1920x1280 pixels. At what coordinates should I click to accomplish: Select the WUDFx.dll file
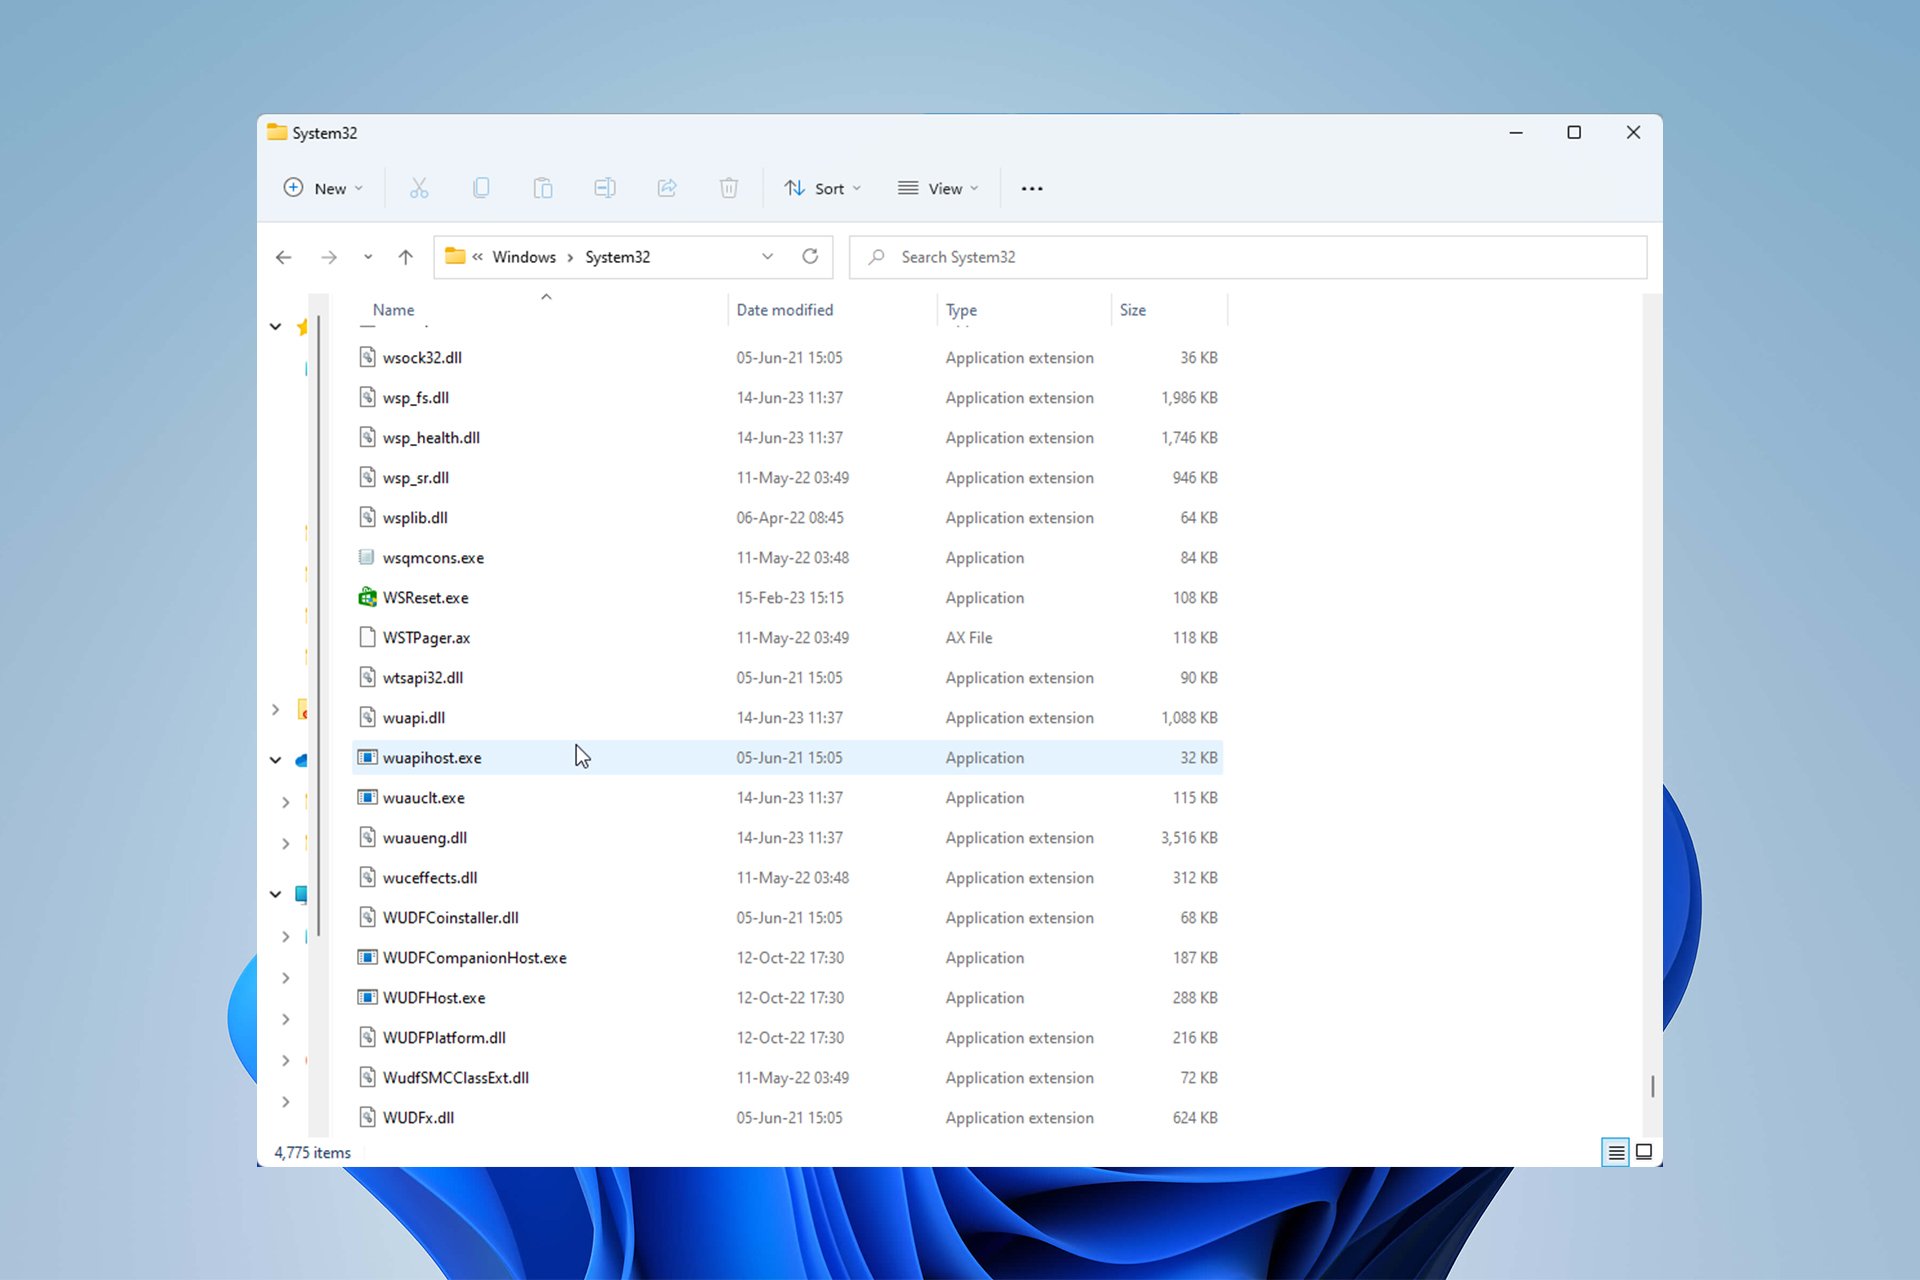(788, 1117)
